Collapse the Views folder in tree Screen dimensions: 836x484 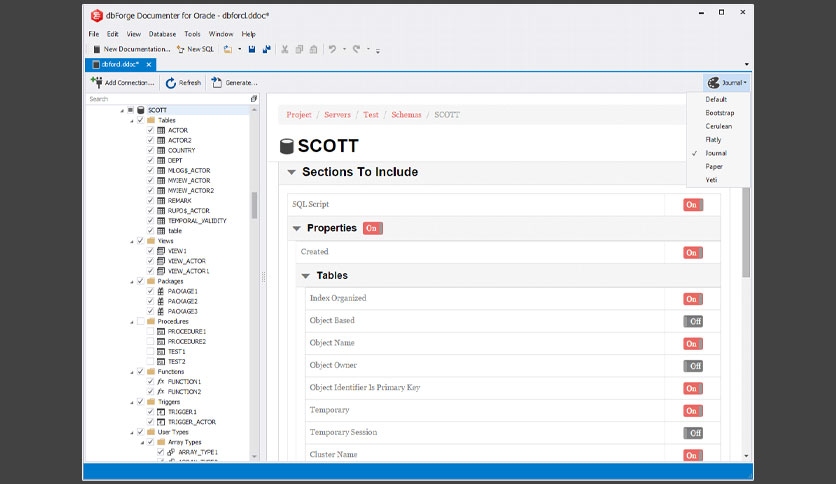pos(132,241)
